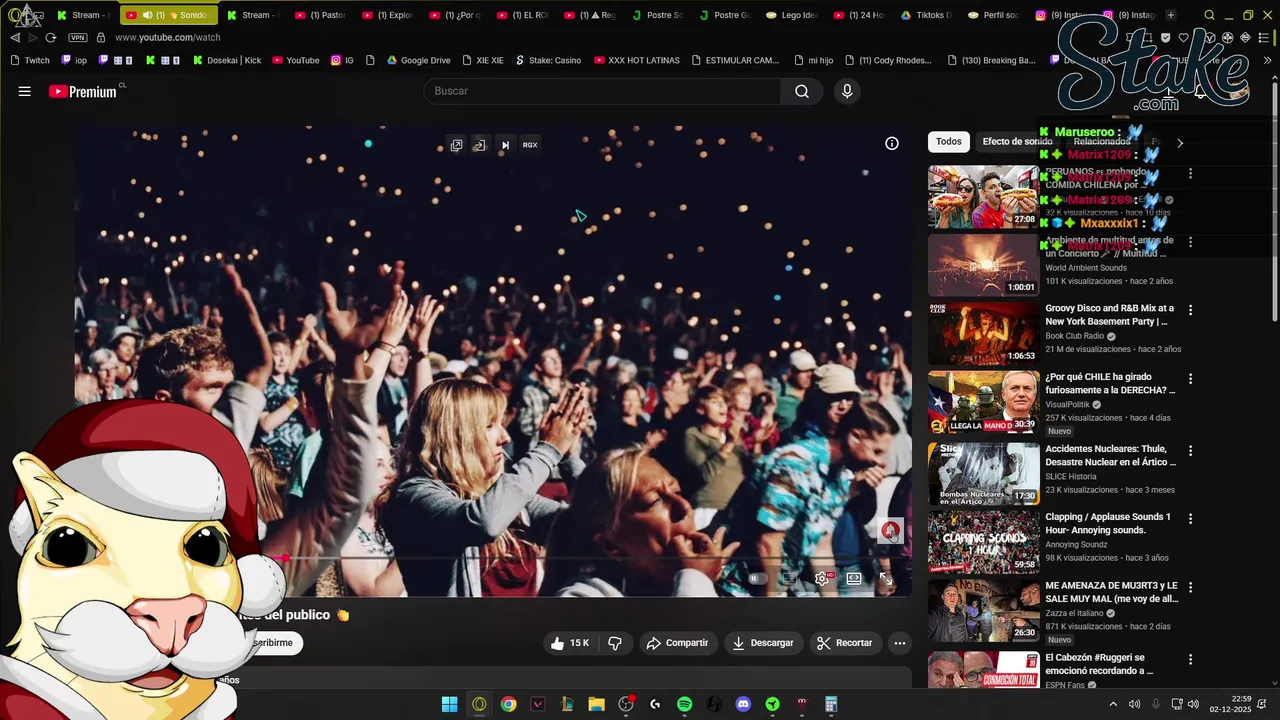Open player settings gear
Viewport: 1280px width, 720px height.
822,578
